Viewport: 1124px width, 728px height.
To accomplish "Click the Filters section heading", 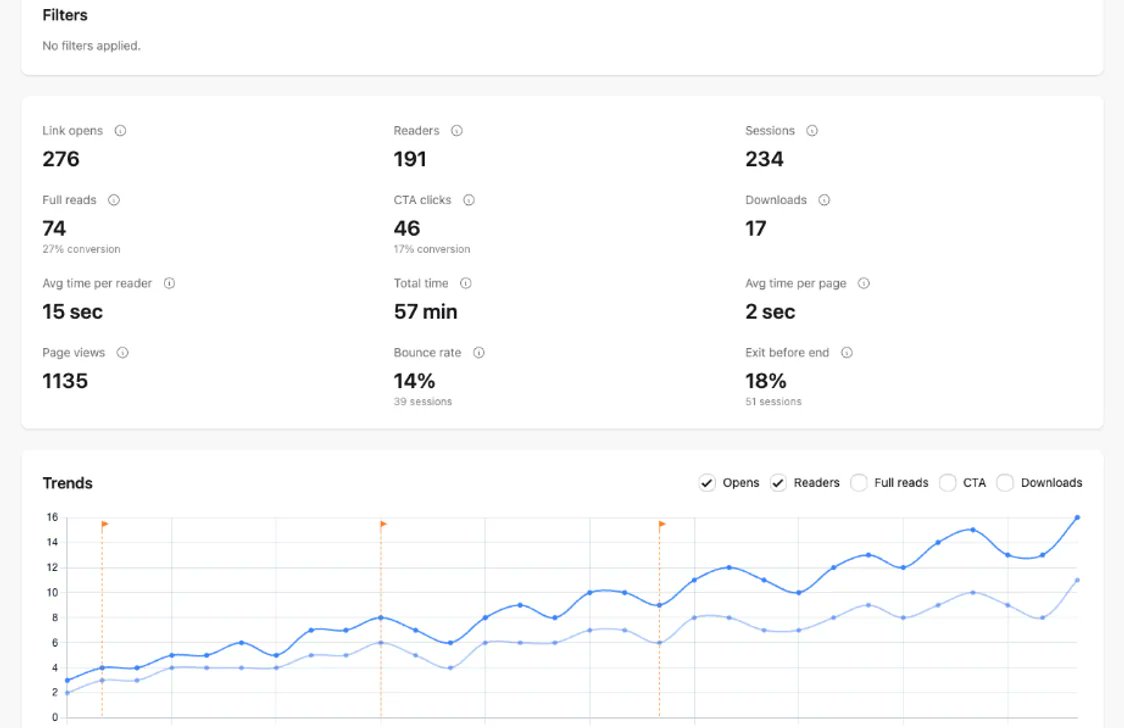I will click(x=65, y=15).
